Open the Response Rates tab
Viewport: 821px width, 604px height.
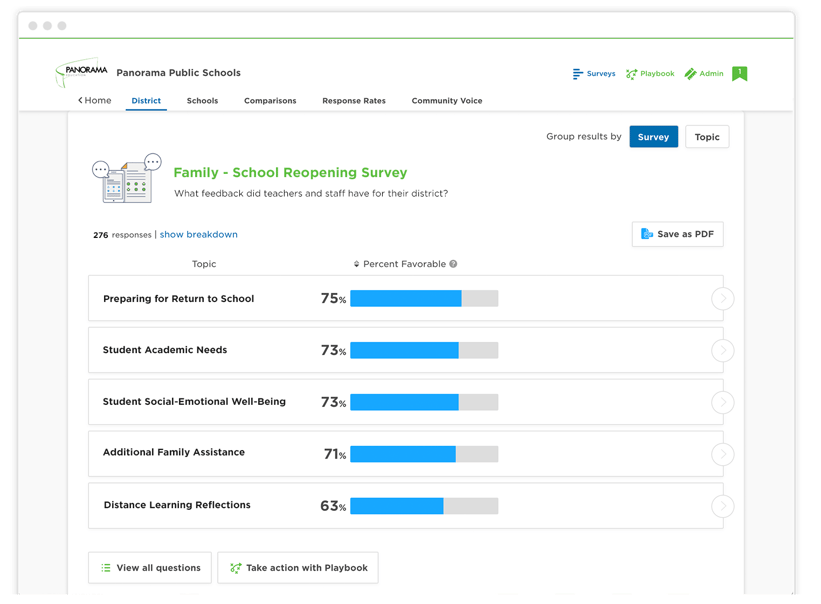(353, 101)
